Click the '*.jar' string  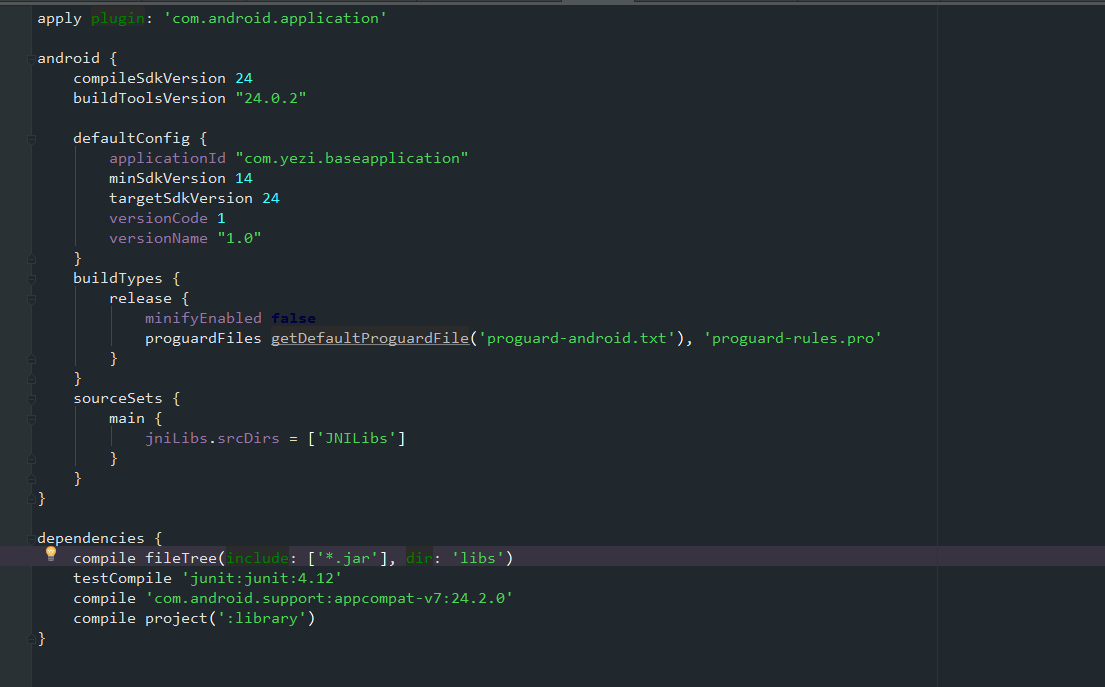pos(347,558)
